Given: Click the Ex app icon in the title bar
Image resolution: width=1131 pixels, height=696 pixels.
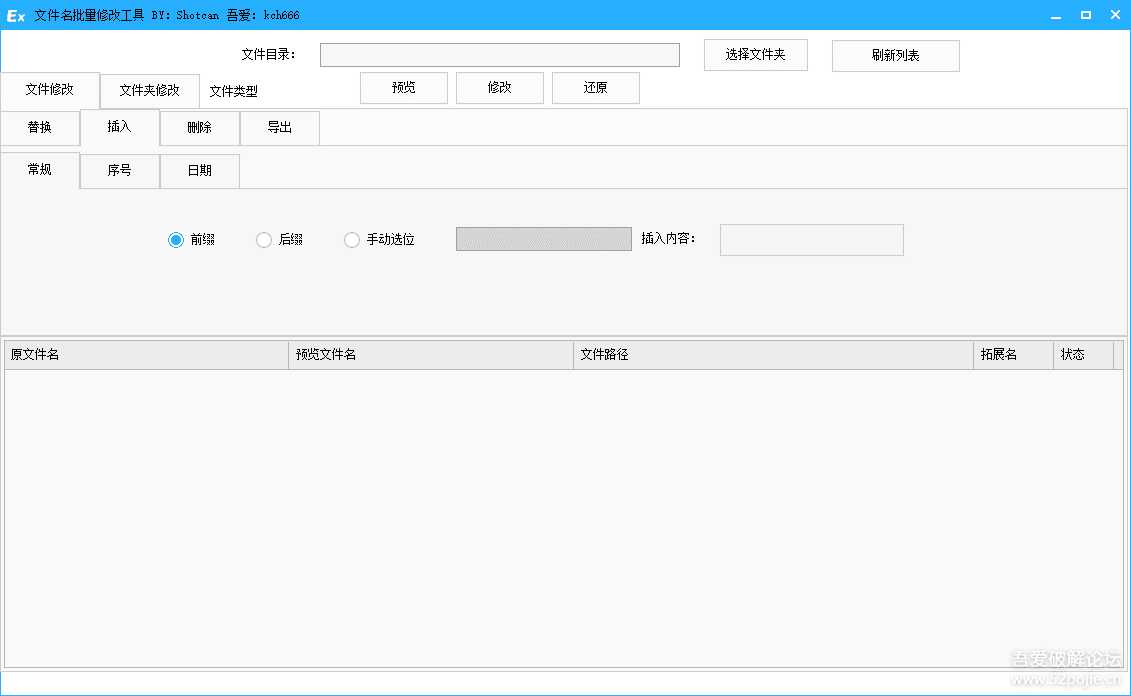Looking at the screenshot, I should (14, 14).
